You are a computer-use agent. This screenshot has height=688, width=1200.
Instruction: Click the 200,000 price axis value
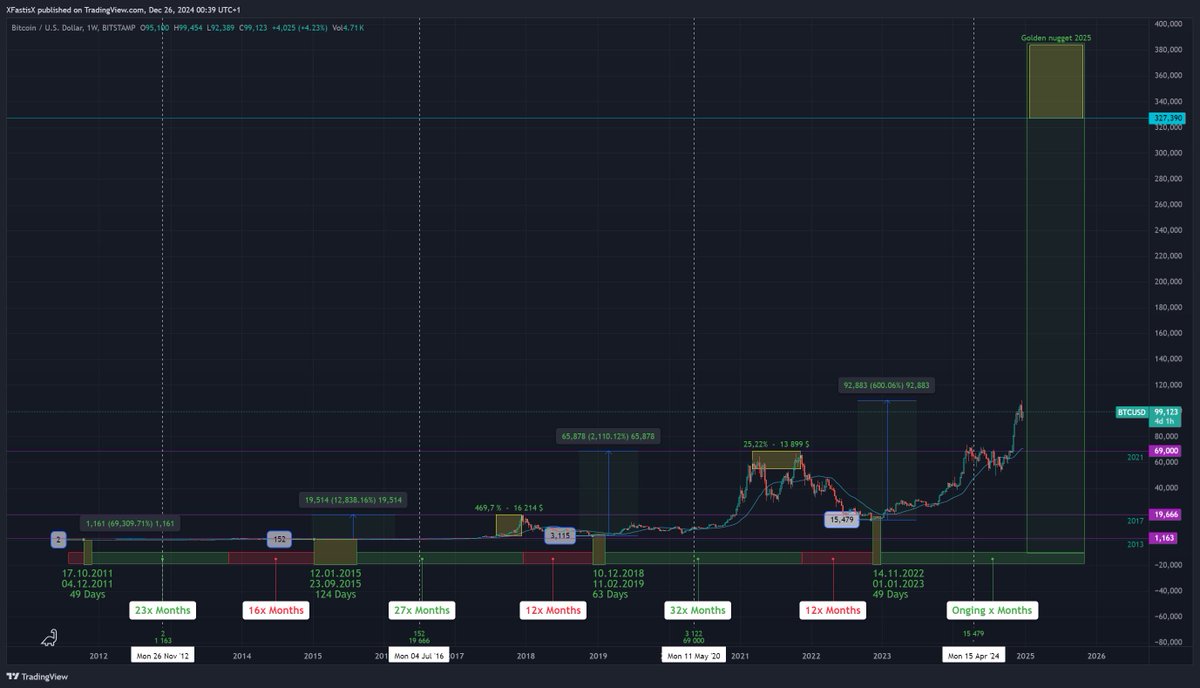point(1169,282)
